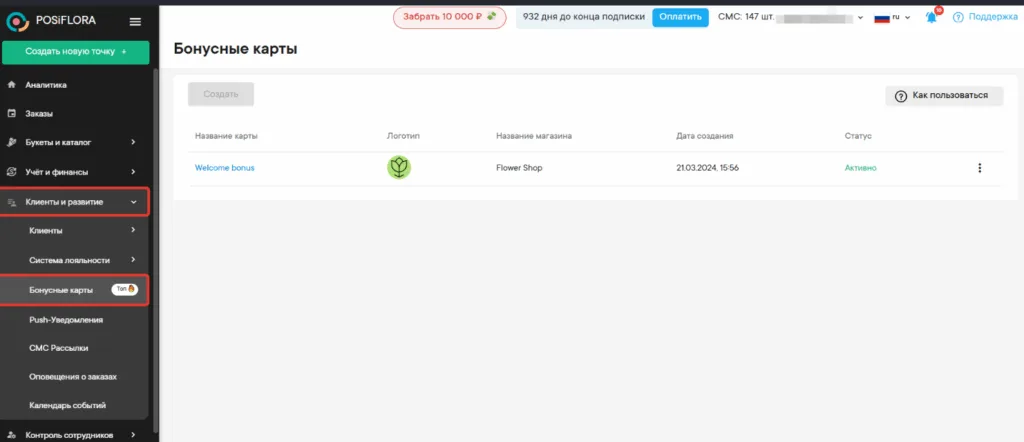Click the Создать button

(x=221, y=94)
